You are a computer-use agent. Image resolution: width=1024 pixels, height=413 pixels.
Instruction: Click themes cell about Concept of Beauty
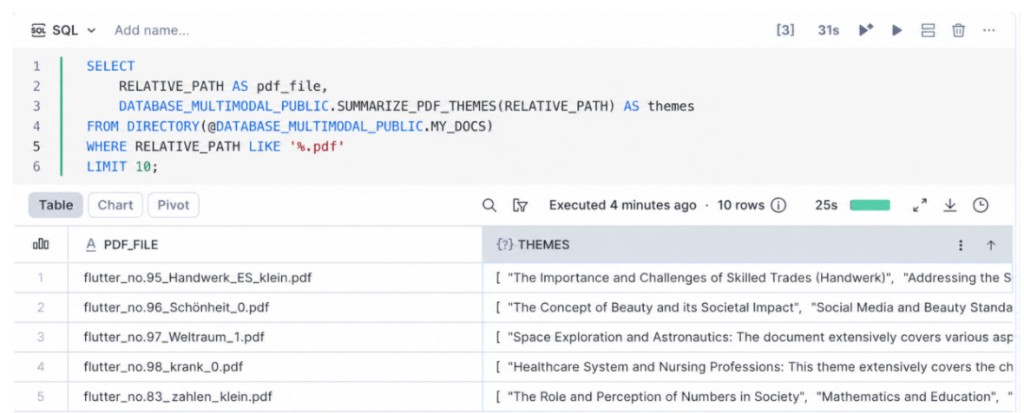point(748,307)
